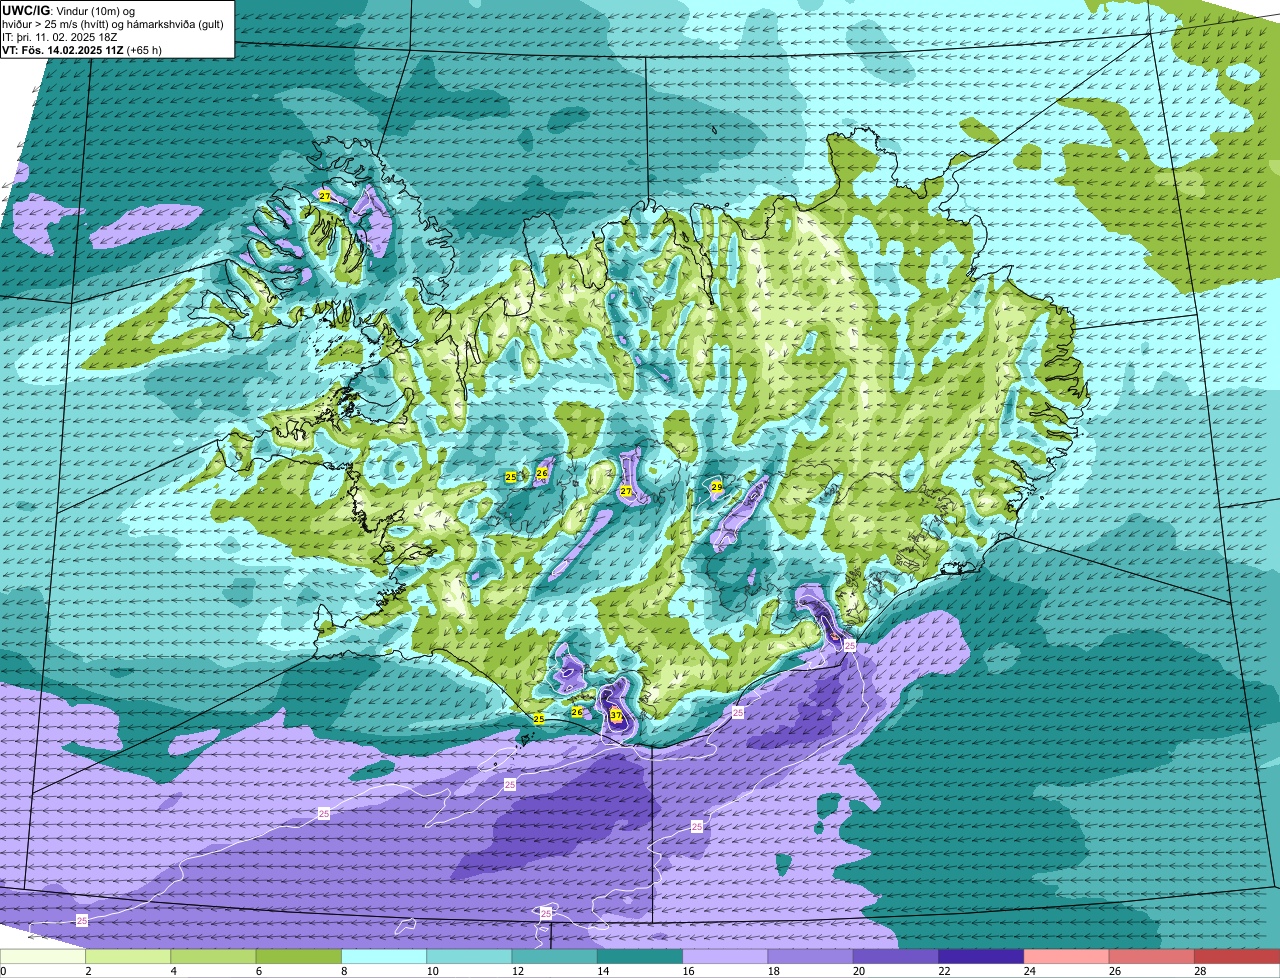Click the legend scale value '0'
The width and height of the screenshot is (1280, 978).
click(x=3, y=971)
